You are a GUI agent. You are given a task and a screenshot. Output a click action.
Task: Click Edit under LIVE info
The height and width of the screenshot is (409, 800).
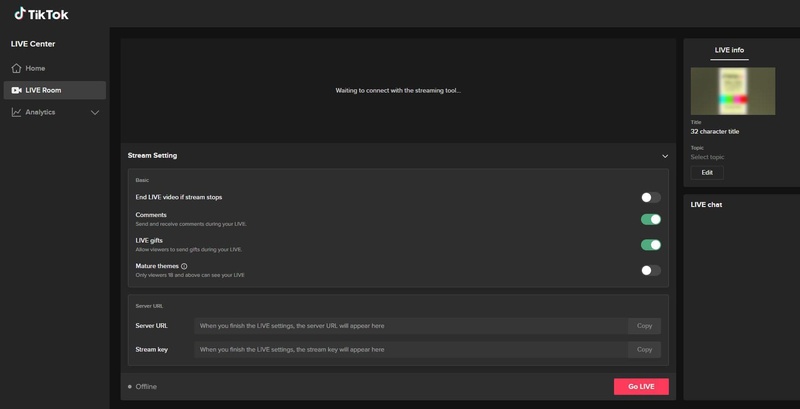pos(707,172)
